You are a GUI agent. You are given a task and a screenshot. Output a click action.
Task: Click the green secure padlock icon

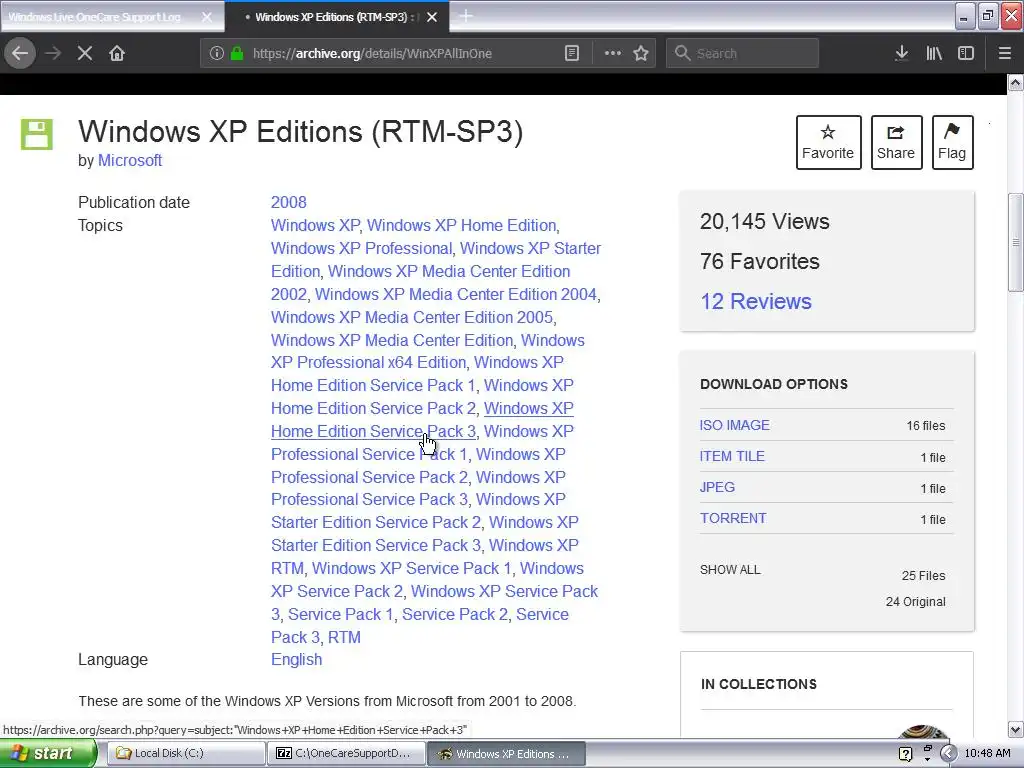tap(237, 53)
